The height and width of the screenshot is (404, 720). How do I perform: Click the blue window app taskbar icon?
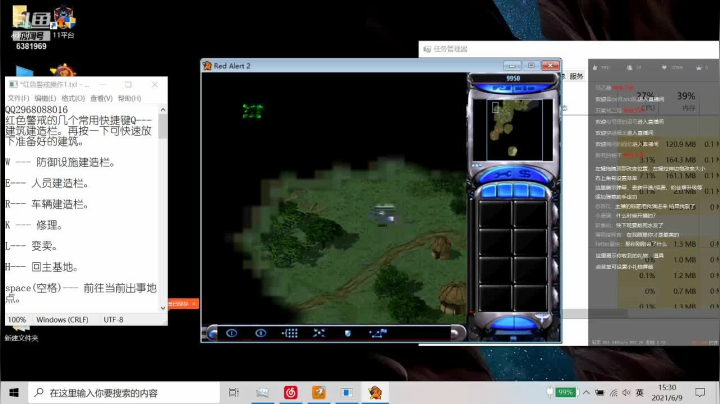347,393
